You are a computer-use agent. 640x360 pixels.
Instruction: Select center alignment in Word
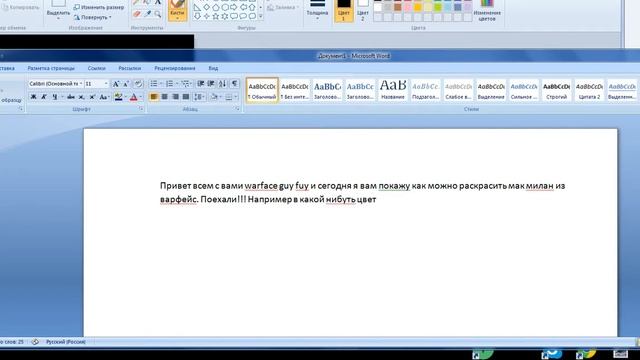164,97
